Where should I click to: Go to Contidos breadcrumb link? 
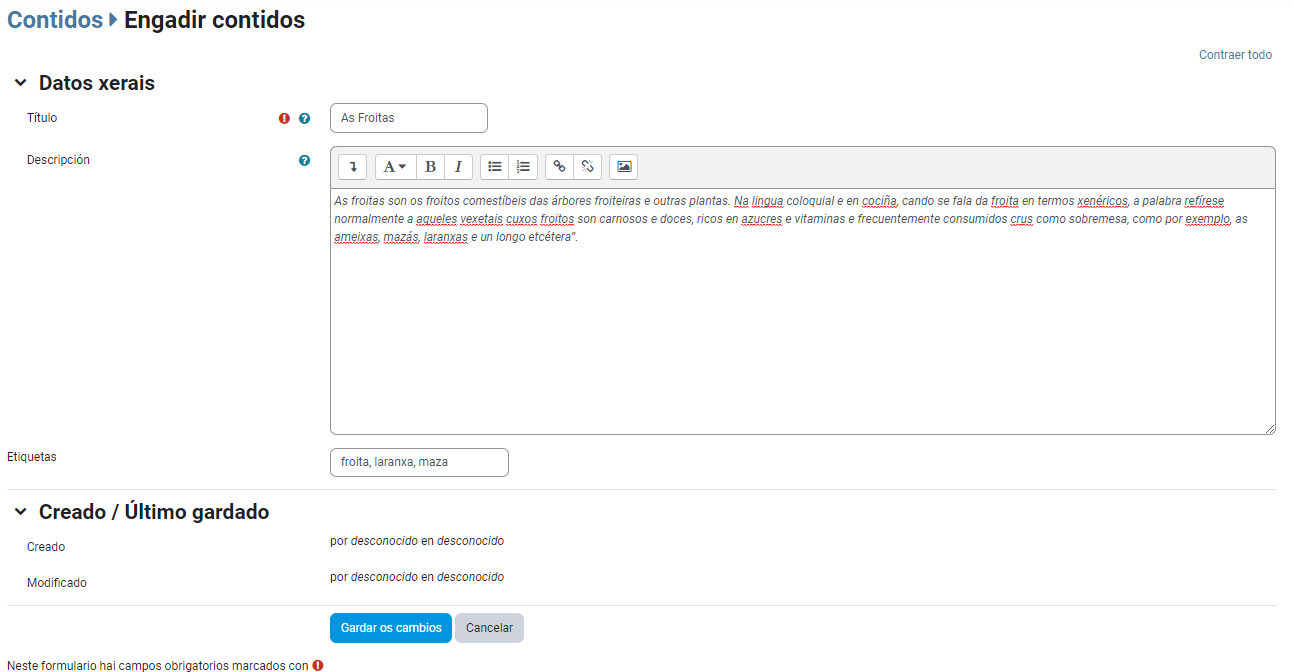[x=55, y=20]
